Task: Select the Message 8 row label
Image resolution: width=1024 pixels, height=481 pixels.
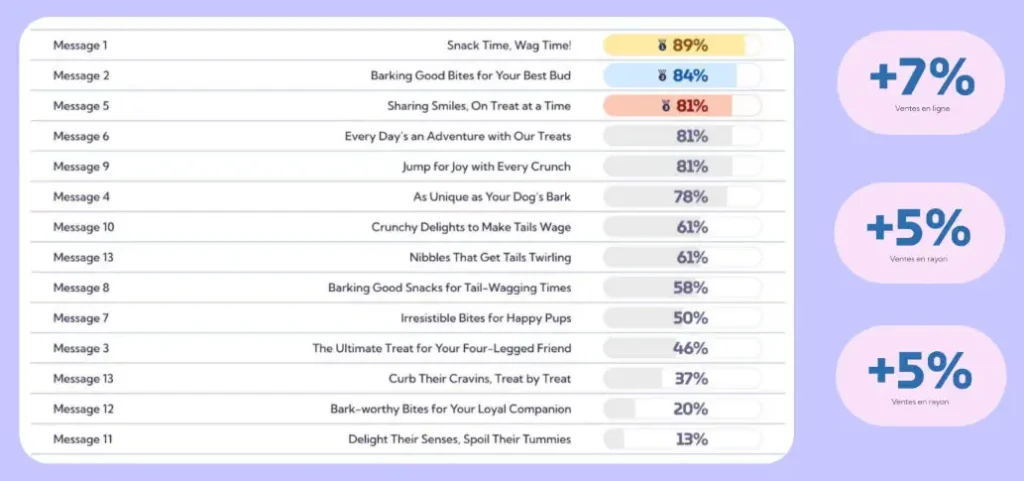Action: [x=80, y=288]
